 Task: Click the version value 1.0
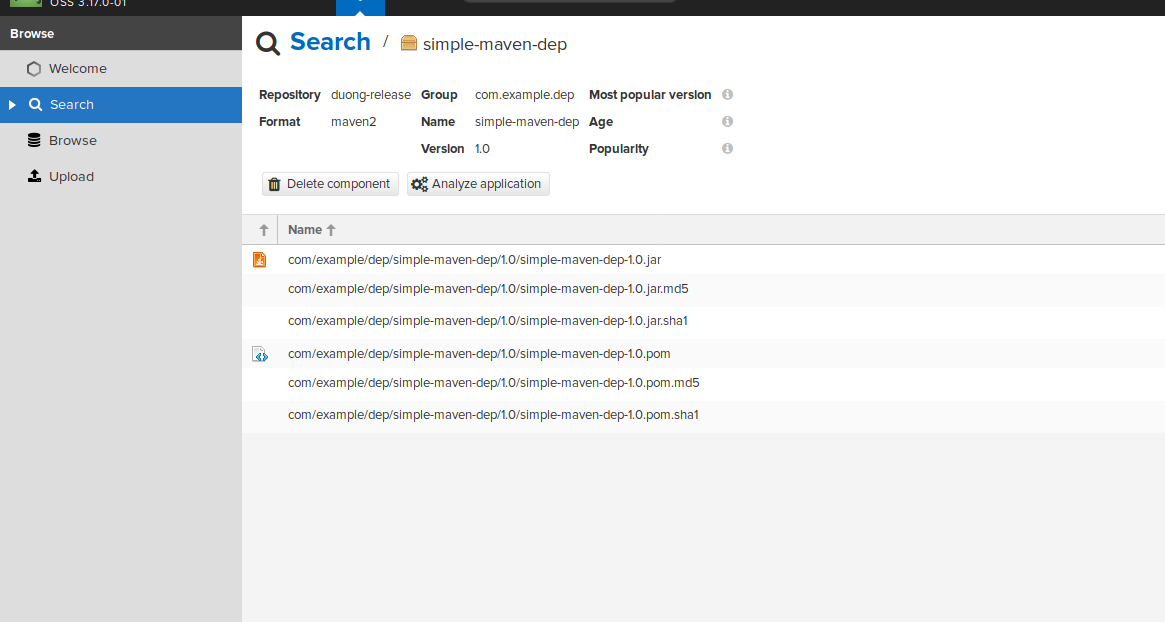482,149
